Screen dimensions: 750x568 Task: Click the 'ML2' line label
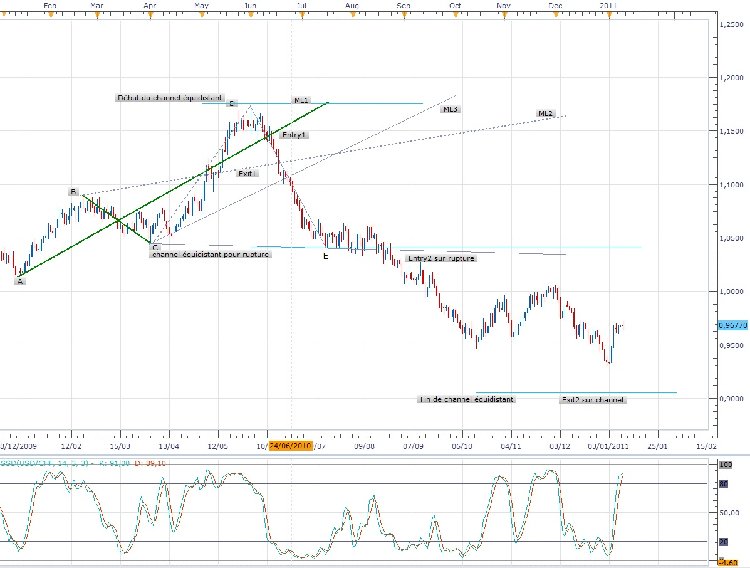click(x=546, y=115)
